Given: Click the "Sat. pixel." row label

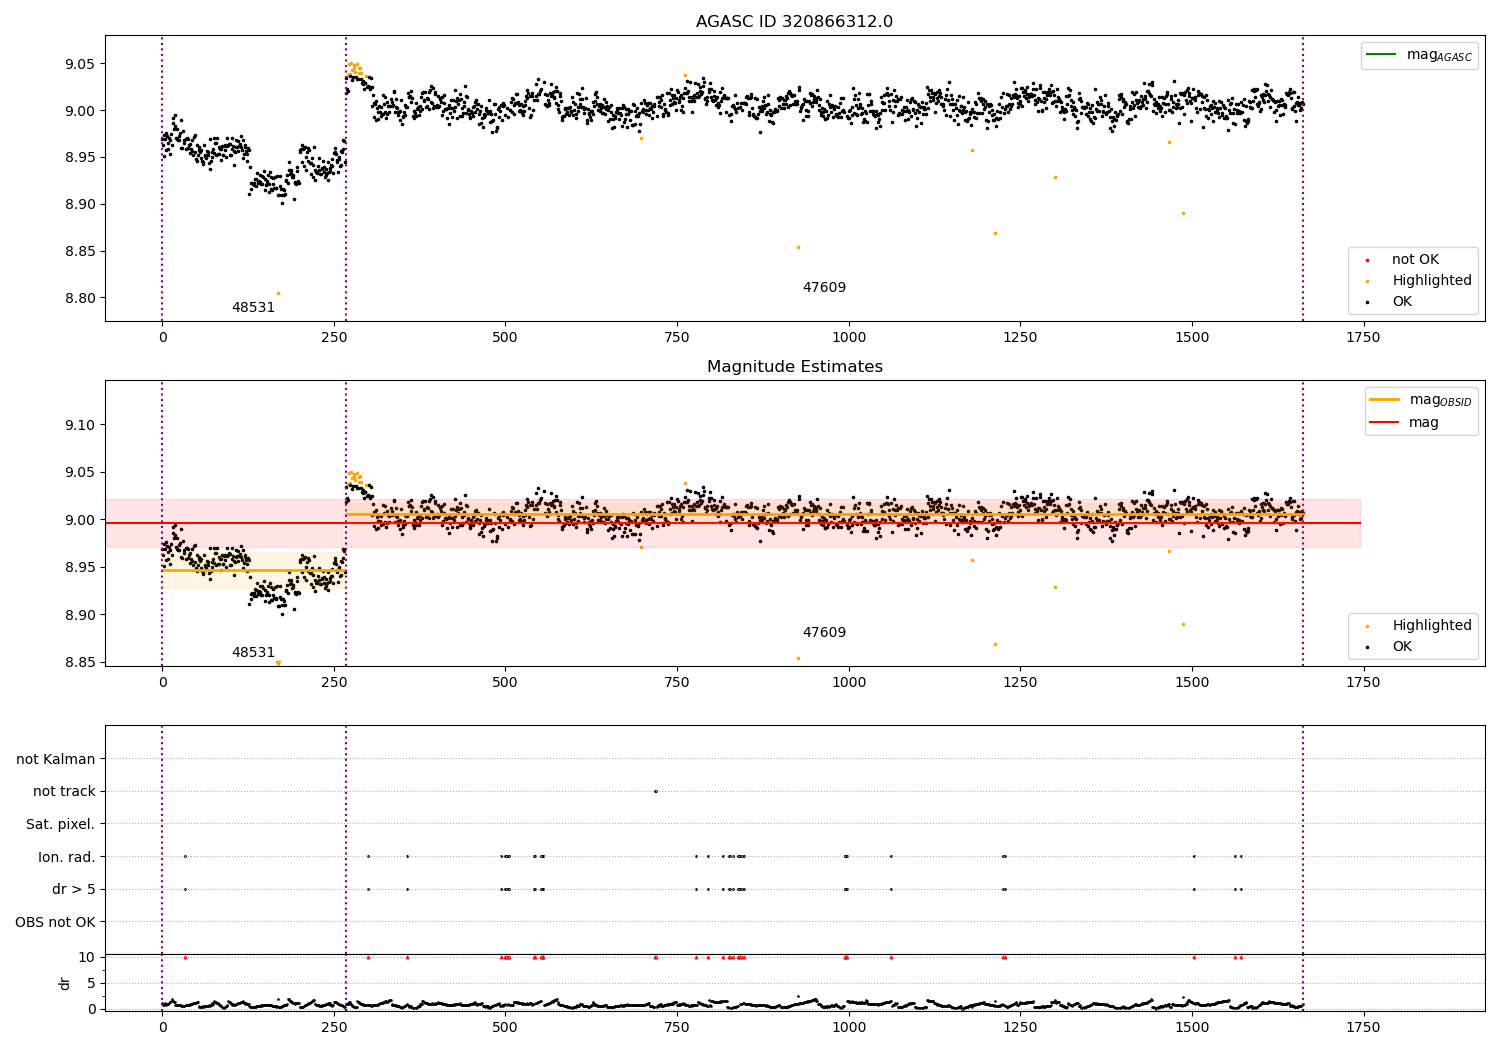Looking at the screenshot, I should click(61, 825).
